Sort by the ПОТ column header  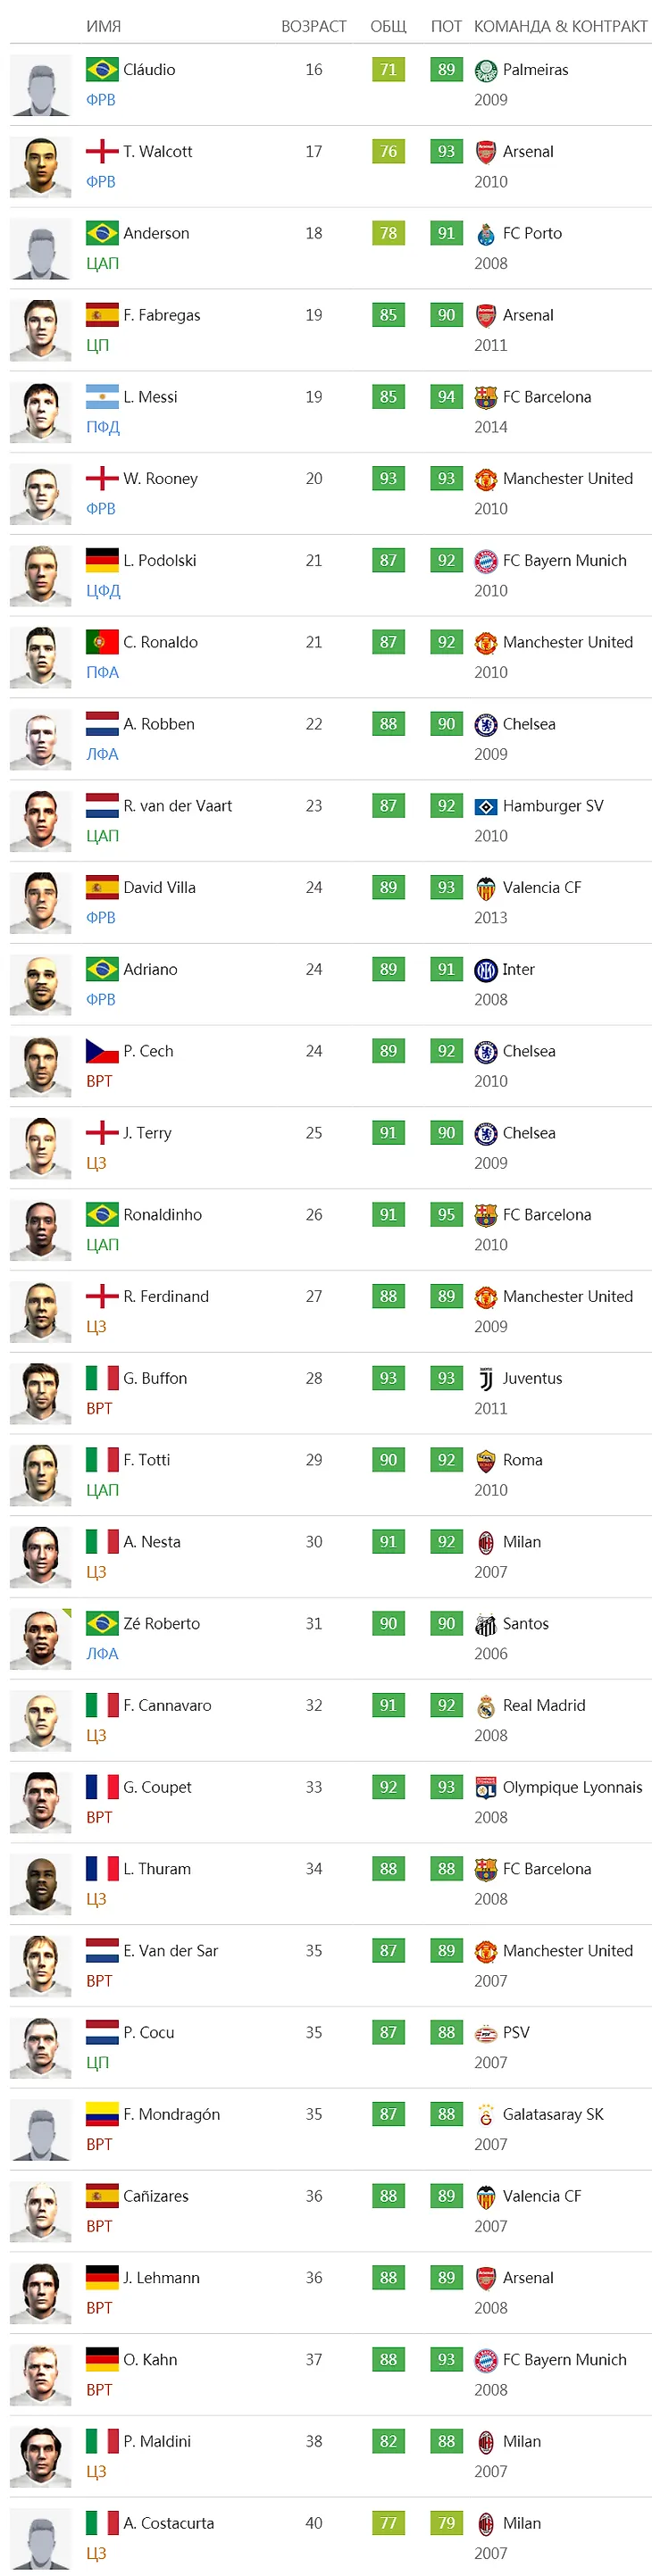(446, 26)
